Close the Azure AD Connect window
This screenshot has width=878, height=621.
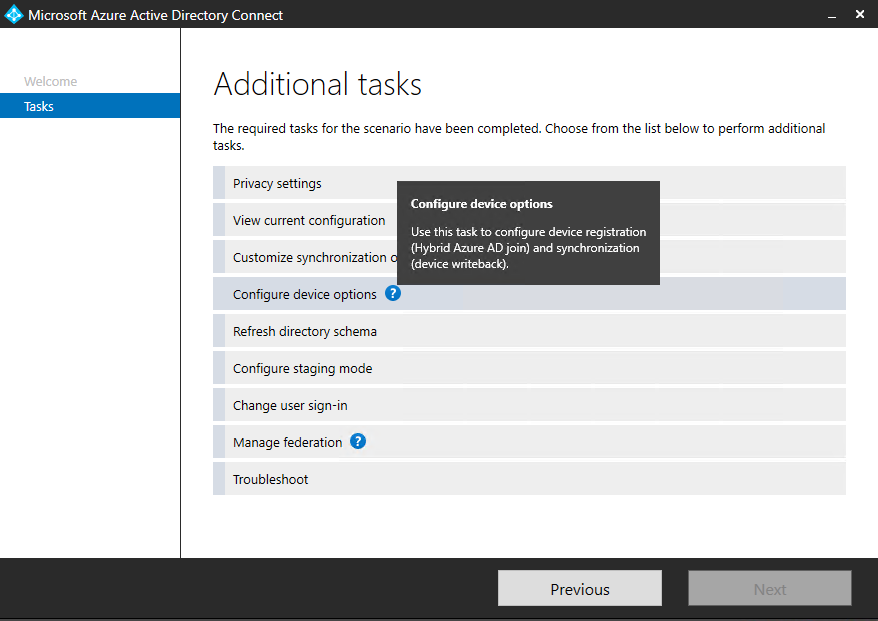click(x=860, y=15)
